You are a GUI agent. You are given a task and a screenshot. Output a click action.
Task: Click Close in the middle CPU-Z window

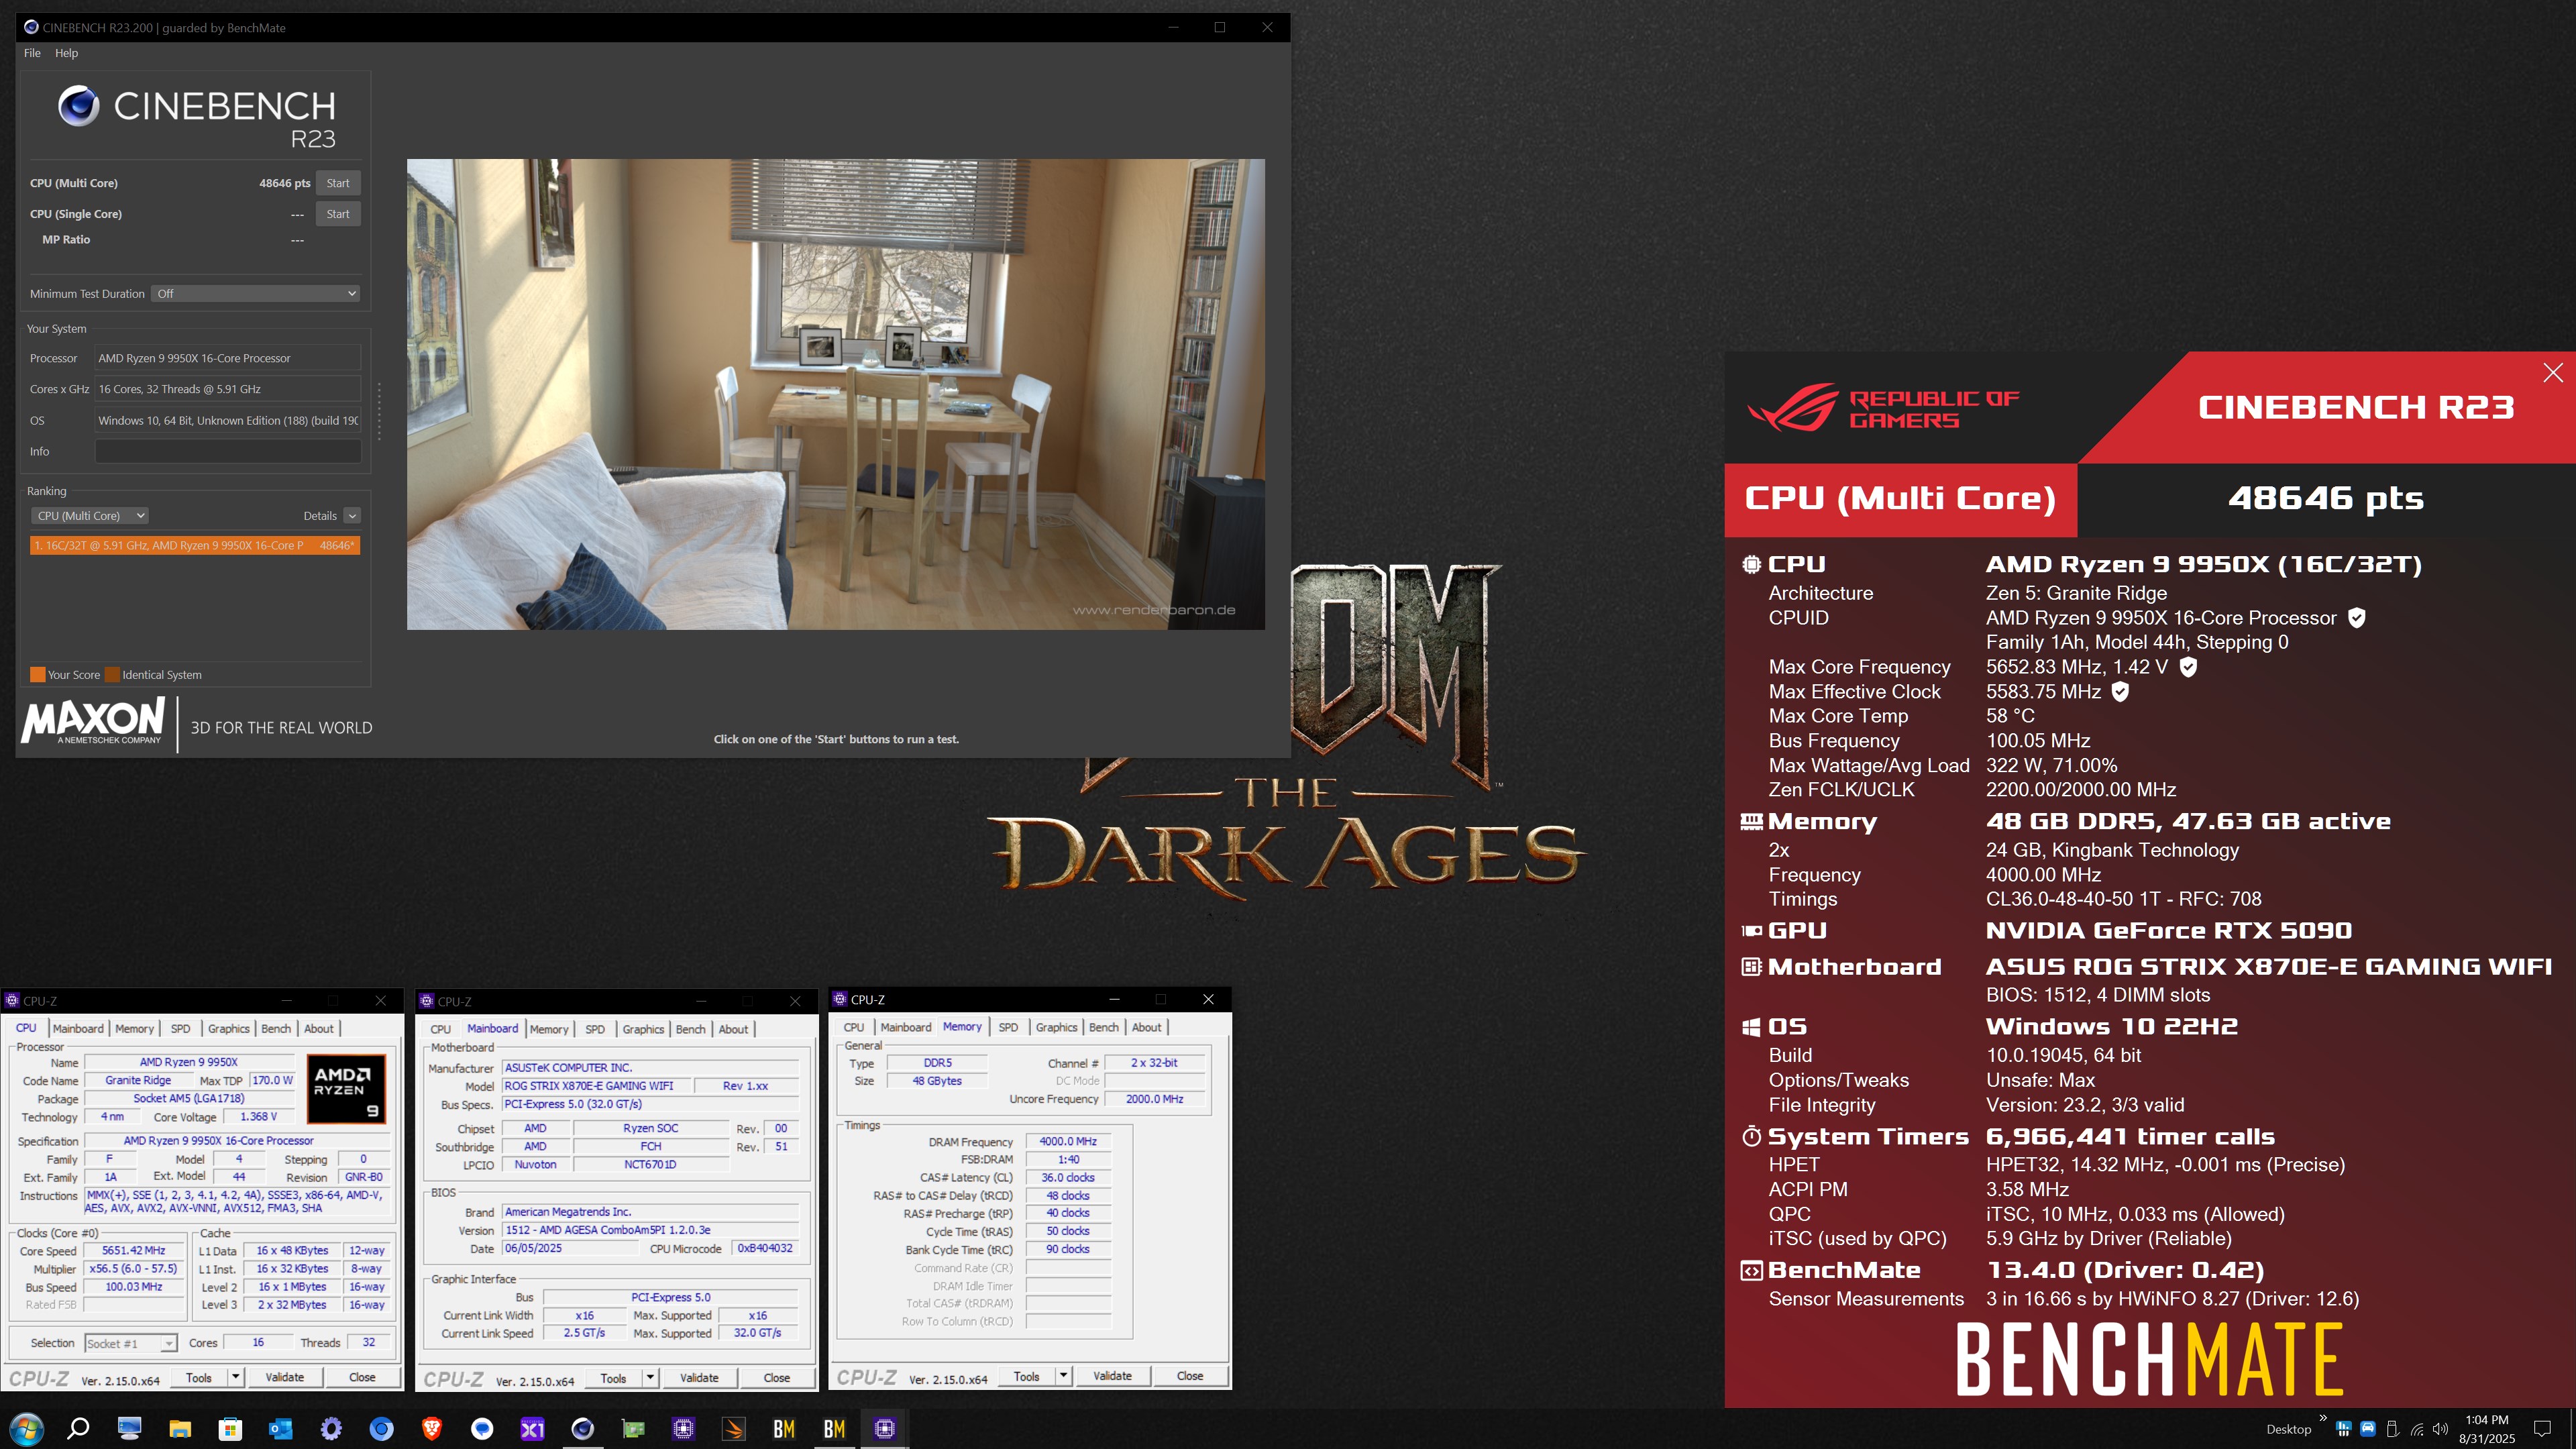tap(777, 1378)
